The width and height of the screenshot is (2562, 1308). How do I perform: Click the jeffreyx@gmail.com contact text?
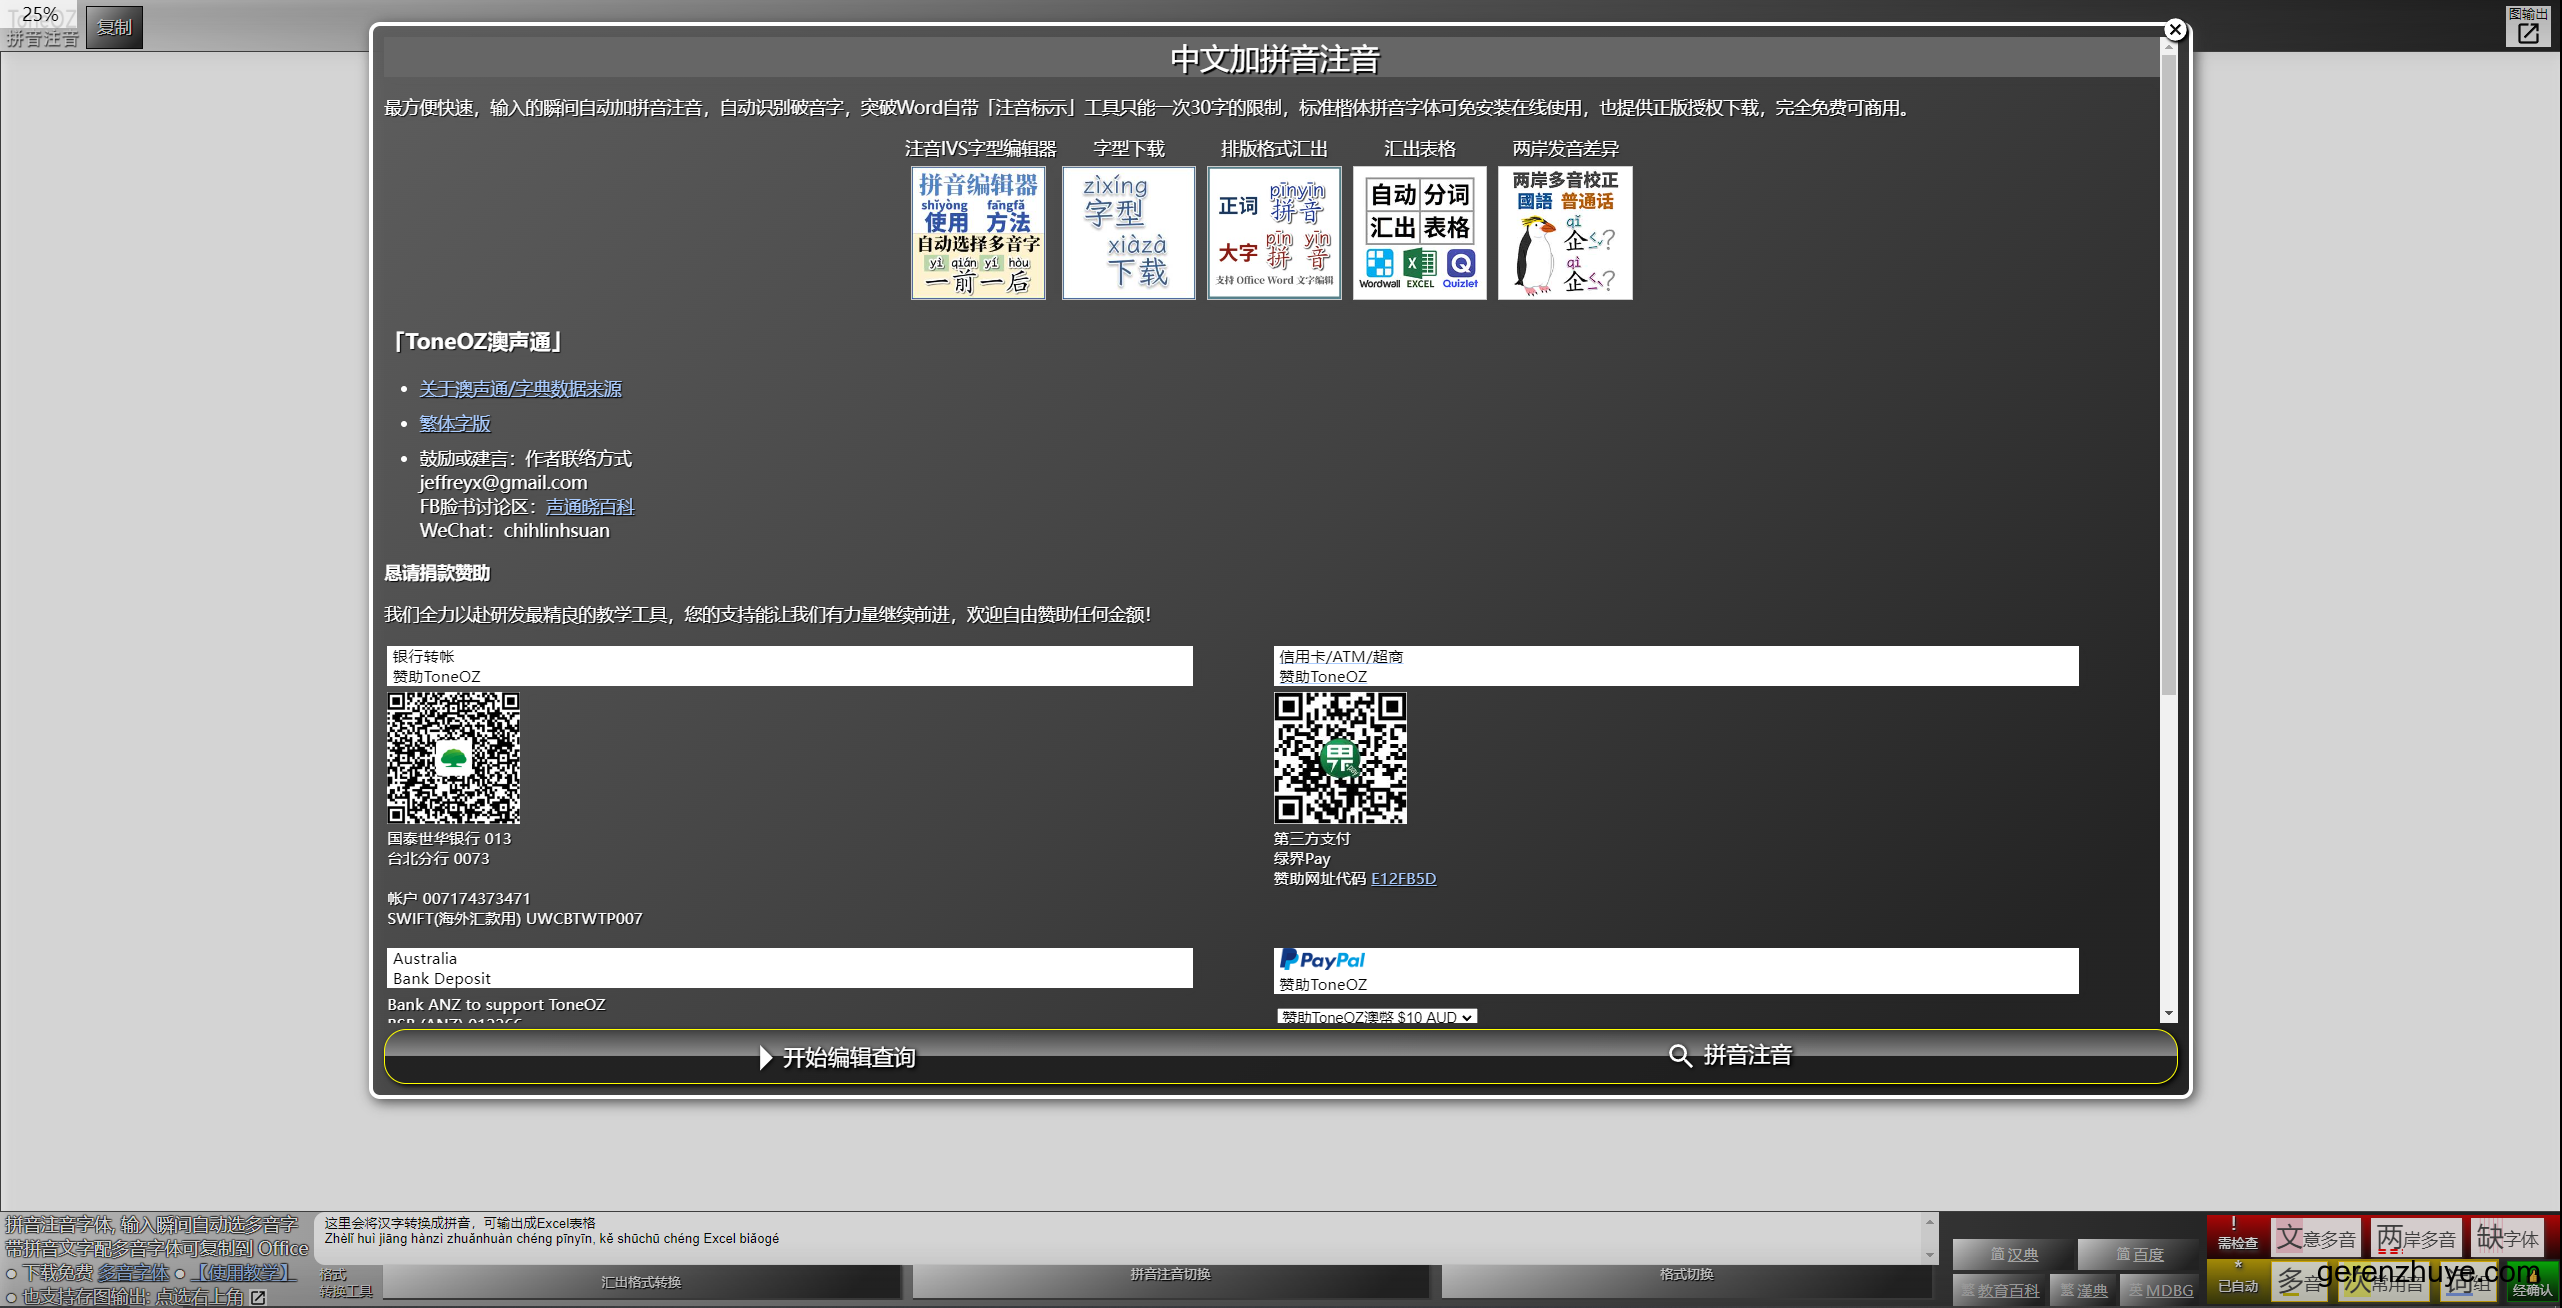click(503, 483)
